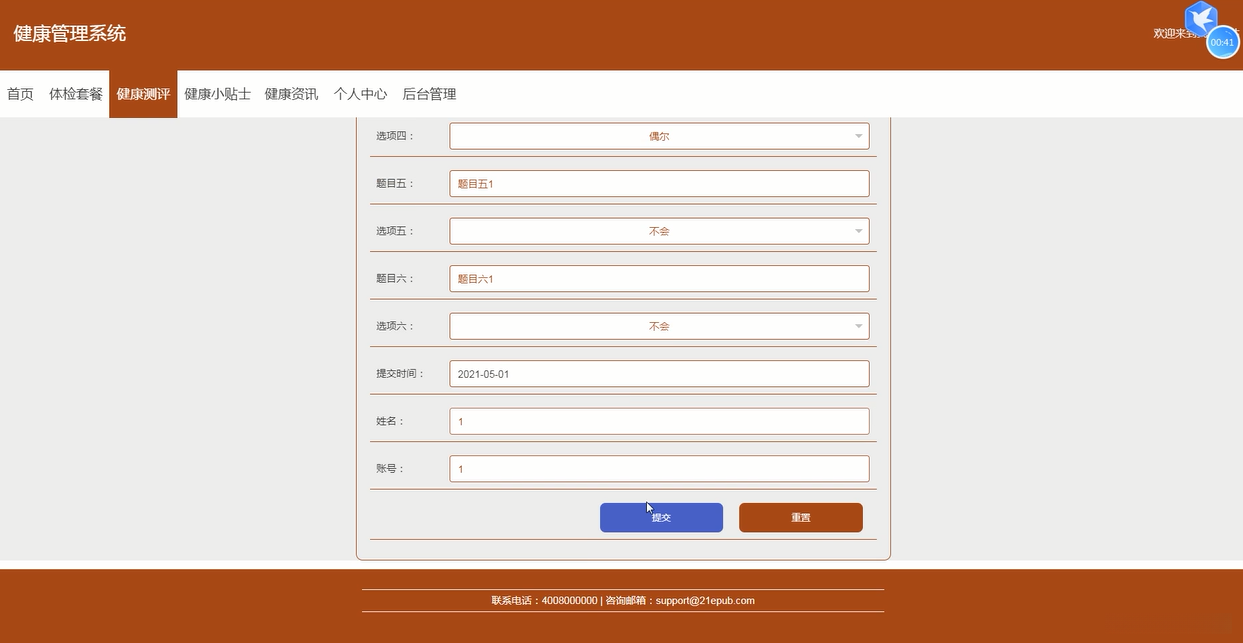Select the 提交时间 date field

(x=659, y=373)
